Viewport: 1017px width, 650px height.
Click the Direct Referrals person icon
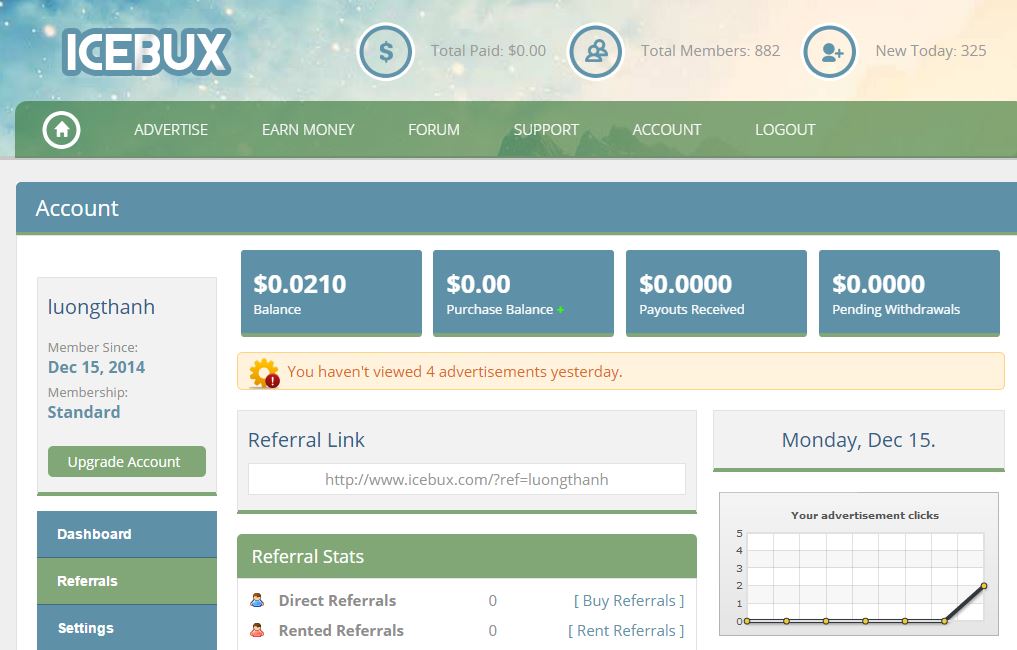pyautogui.click(x=257, y=600)
